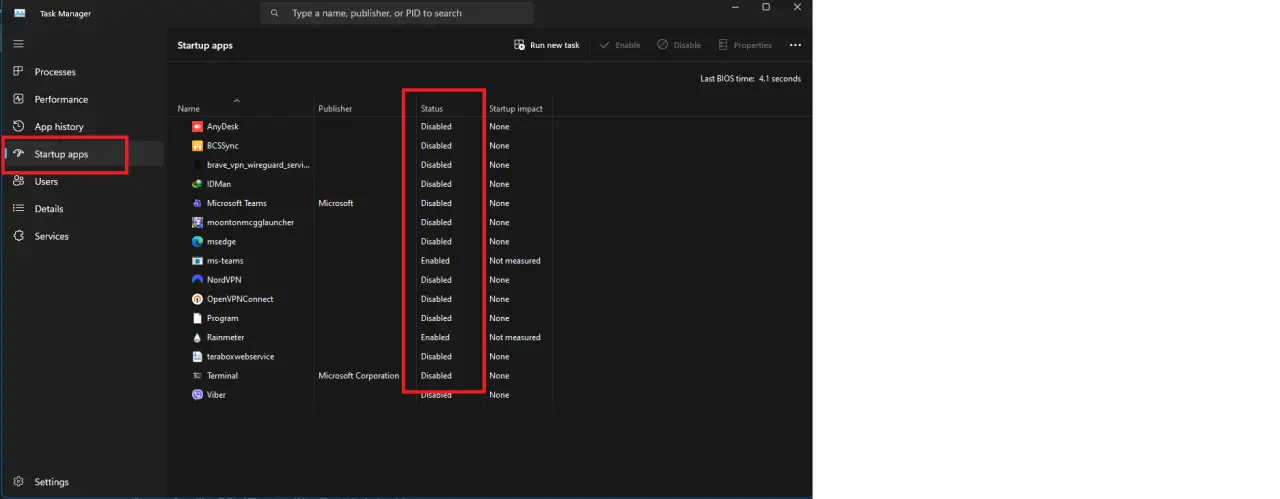
Task: Select the NordVPN row name
Action: pyautogui.click(x=224, y=279)
